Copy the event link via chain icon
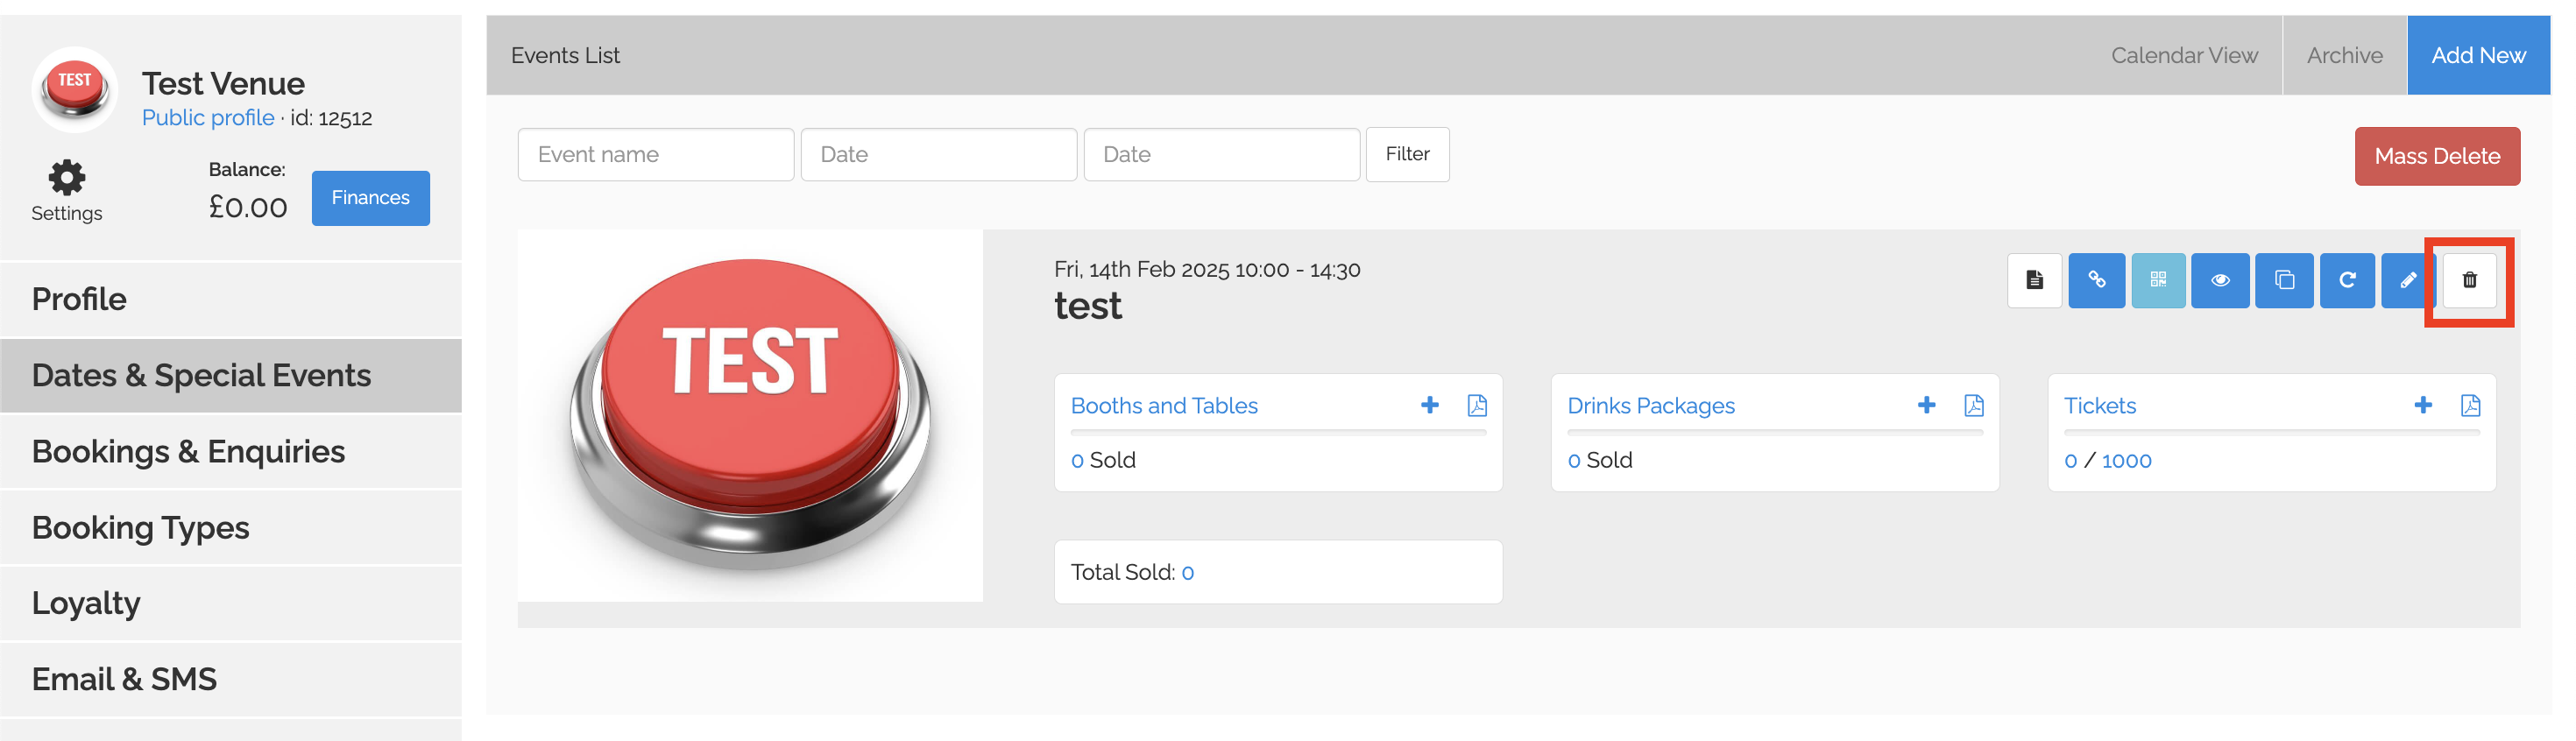Viewport: 2576px width, 741px height. pyautogui.click(x=2096, y=280)
